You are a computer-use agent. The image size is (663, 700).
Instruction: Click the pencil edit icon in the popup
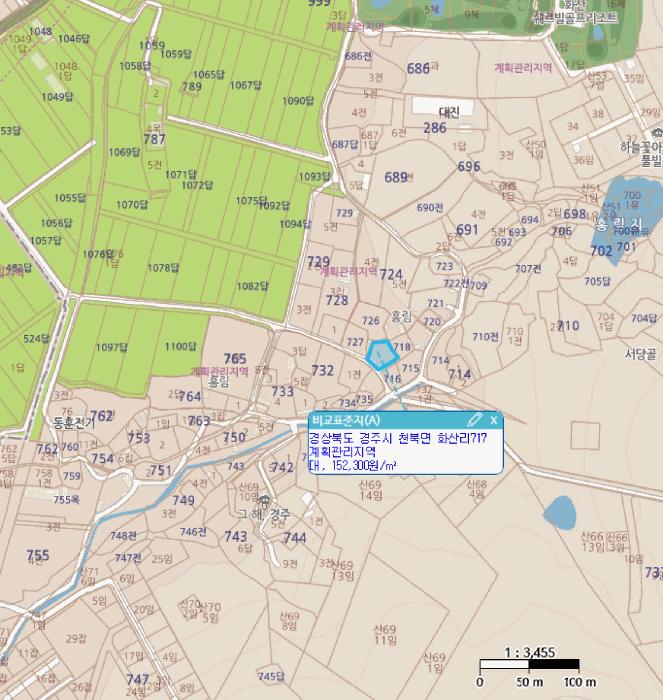coord(475,419)
